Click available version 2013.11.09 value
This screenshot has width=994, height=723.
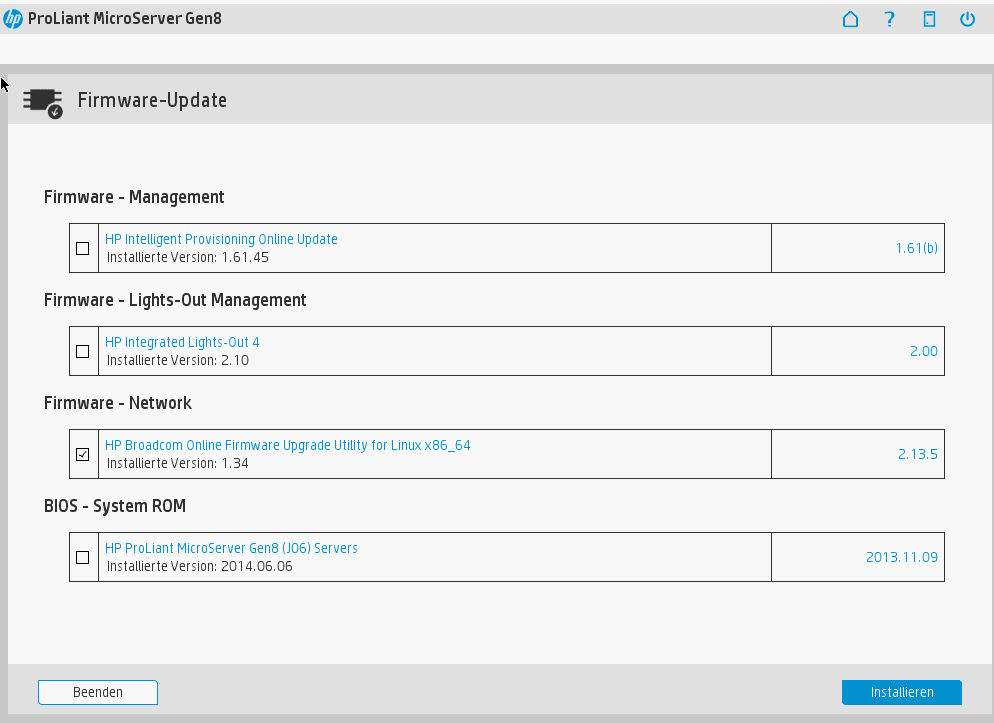[x=901, y=557]
